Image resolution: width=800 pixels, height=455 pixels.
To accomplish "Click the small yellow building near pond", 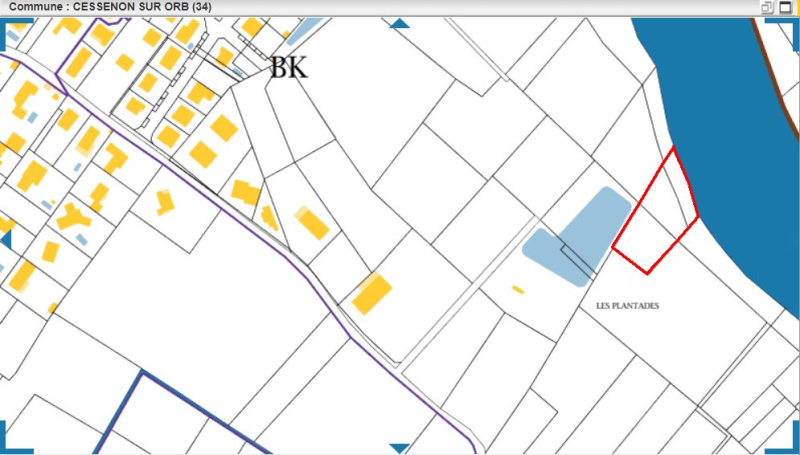I will (x=518, y=290).
